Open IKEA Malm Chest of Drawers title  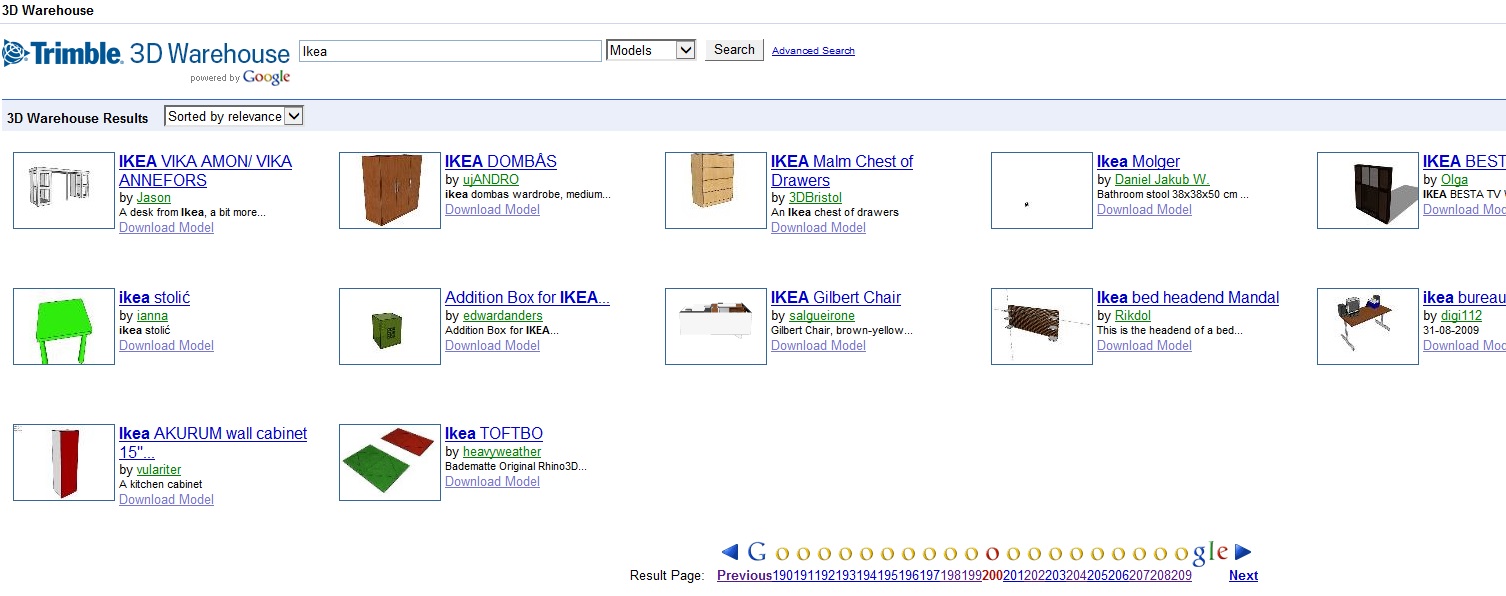click(842, 171)
